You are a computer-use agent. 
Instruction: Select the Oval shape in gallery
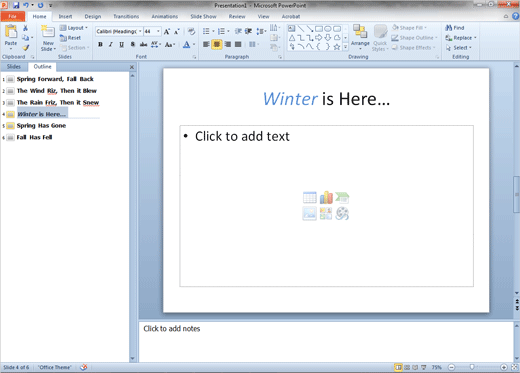pos(328,29)
